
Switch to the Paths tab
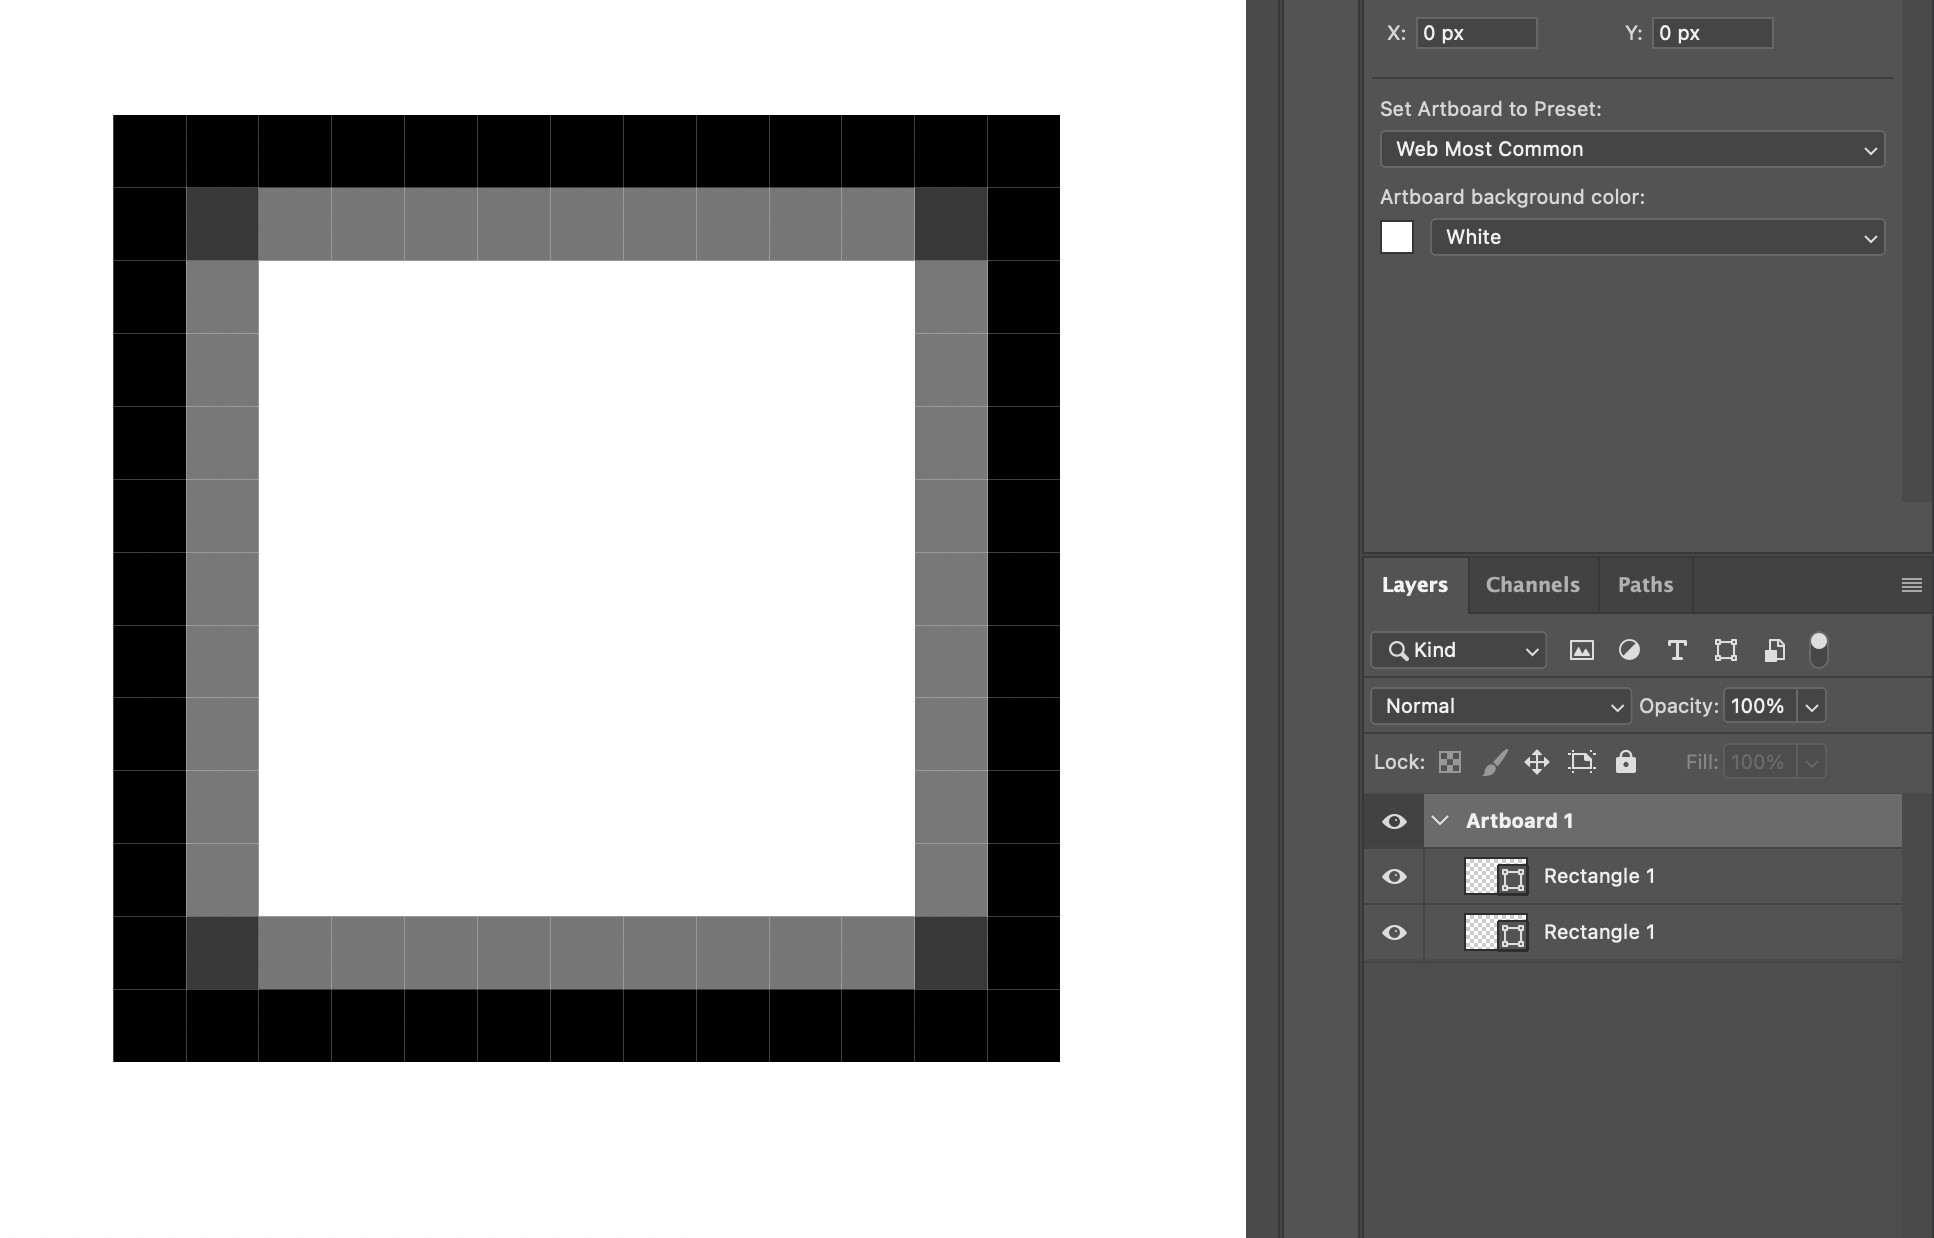(1645, 585)
